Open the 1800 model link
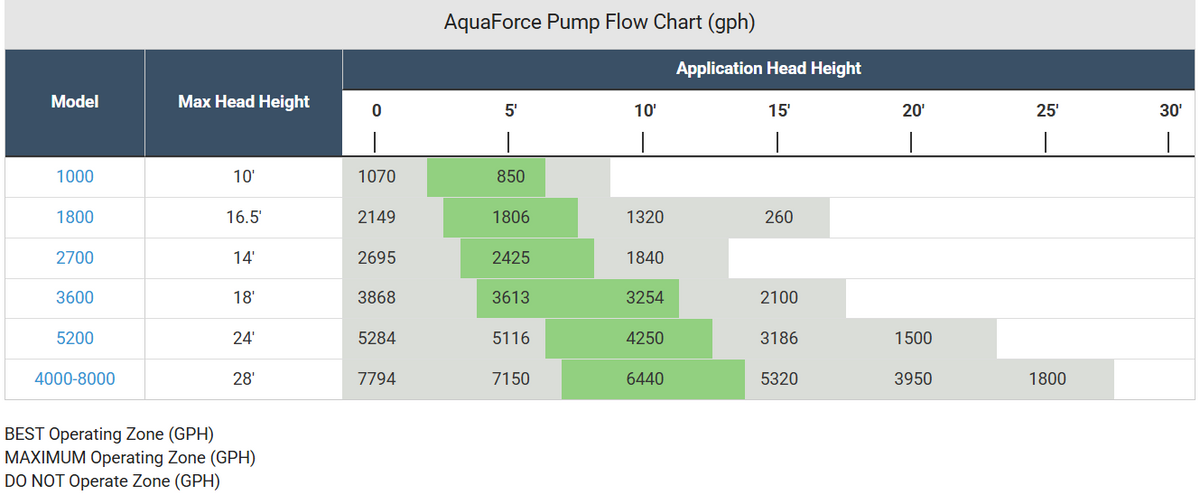This screenshot has width=1200, height=495. coord(75,217)
